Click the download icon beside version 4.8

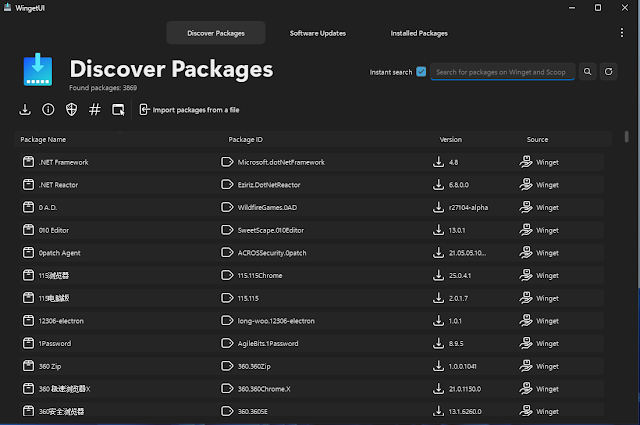pyautogui.click(x=438, y=162)
